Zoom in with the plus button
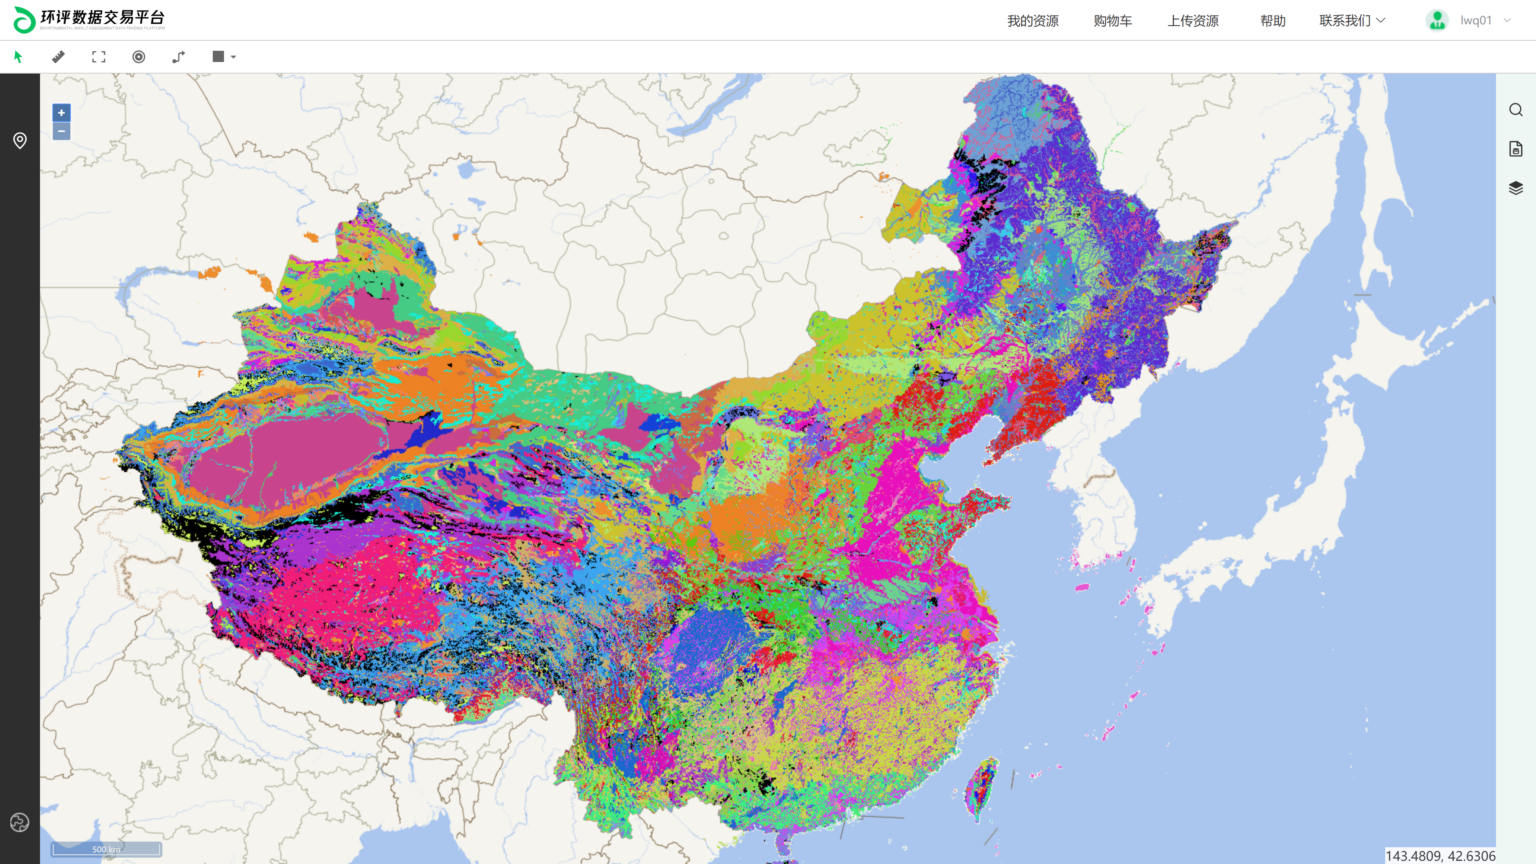This screenshot has height=864, width=1536. point(61,113)
